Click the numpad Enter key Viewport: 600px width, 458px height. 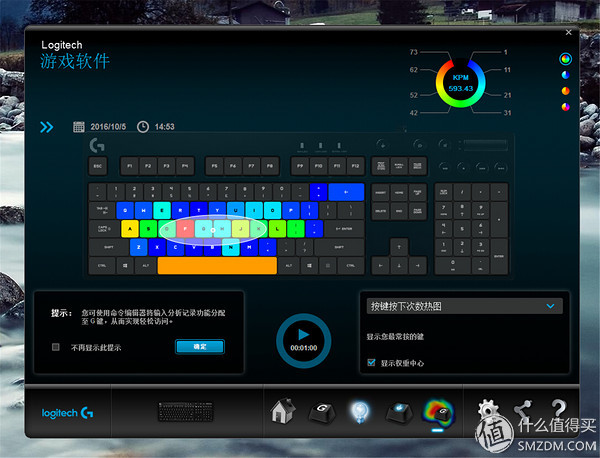(x=499, y=256)
